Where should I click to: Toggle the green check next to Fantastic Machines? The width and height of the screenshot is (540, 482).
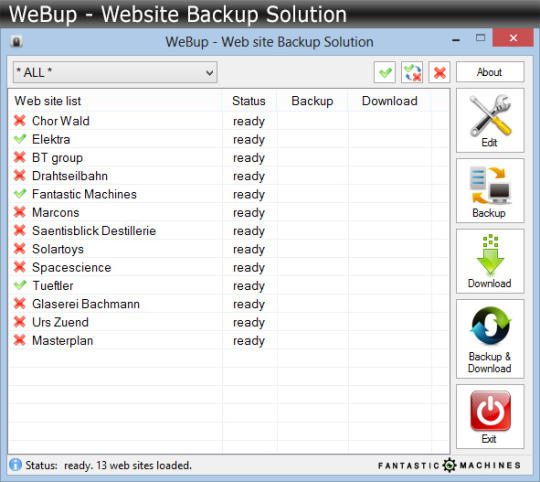click(20, 194)
